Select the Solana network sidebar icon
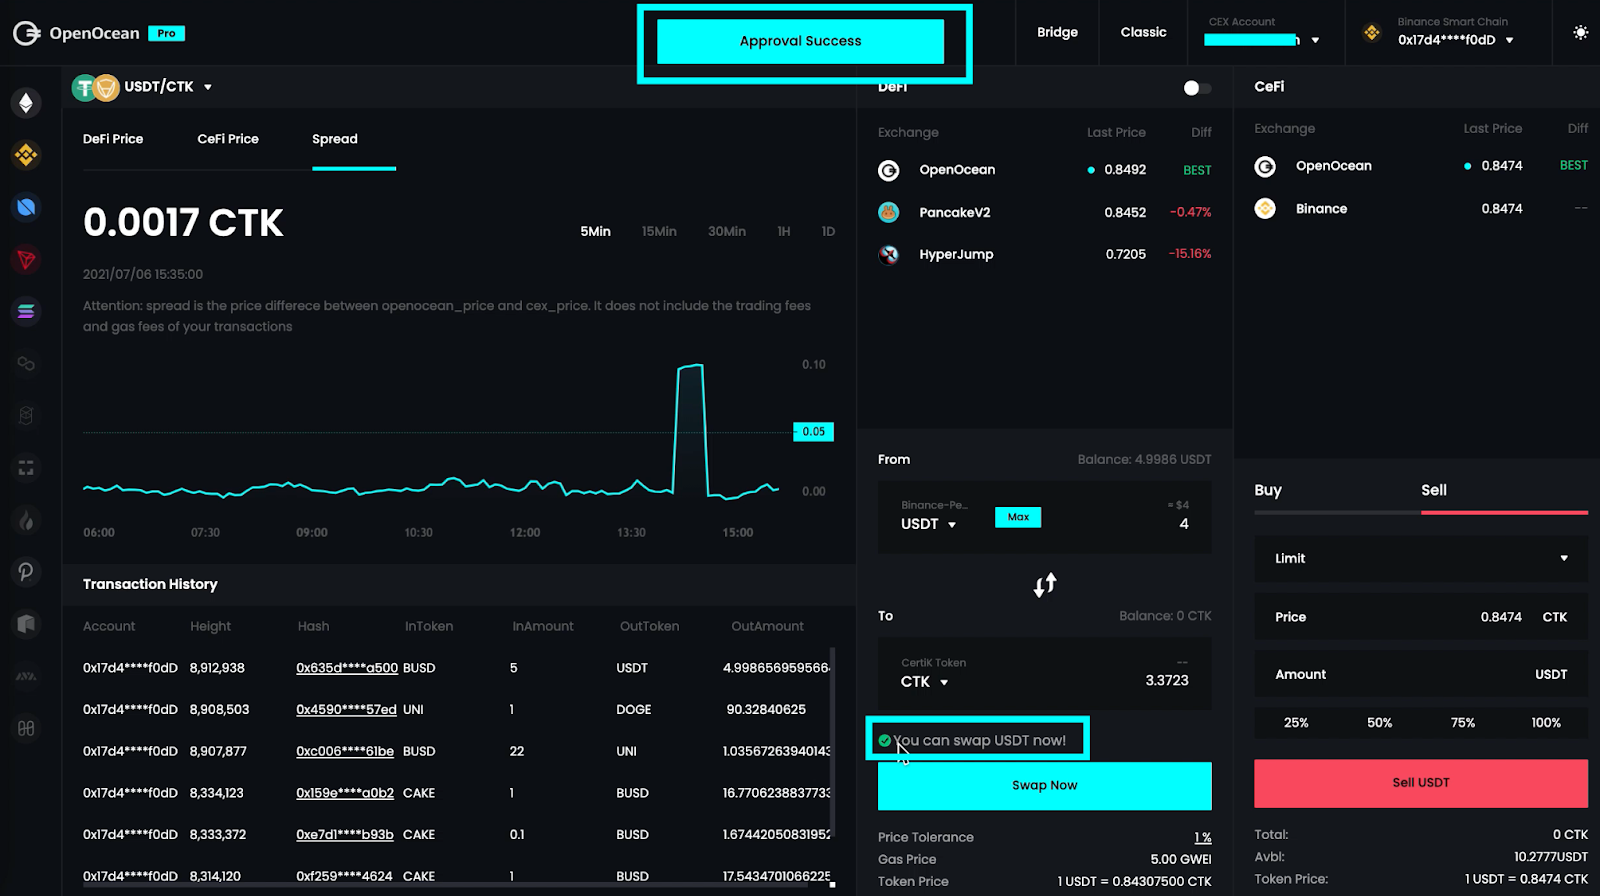 pyautogui.click(x=26, y=312)
